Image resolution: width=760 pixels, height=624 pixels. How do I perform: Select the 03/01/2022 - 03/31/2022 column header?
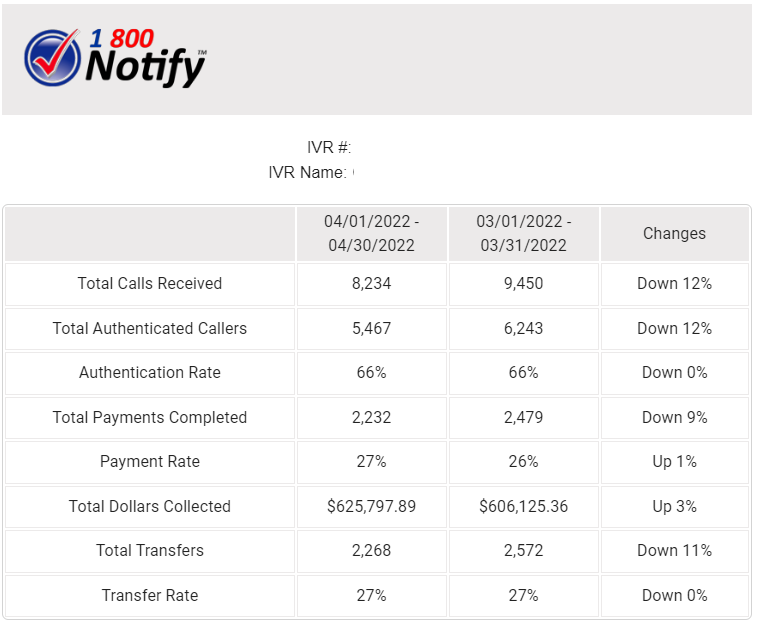[x=523, y=233]
